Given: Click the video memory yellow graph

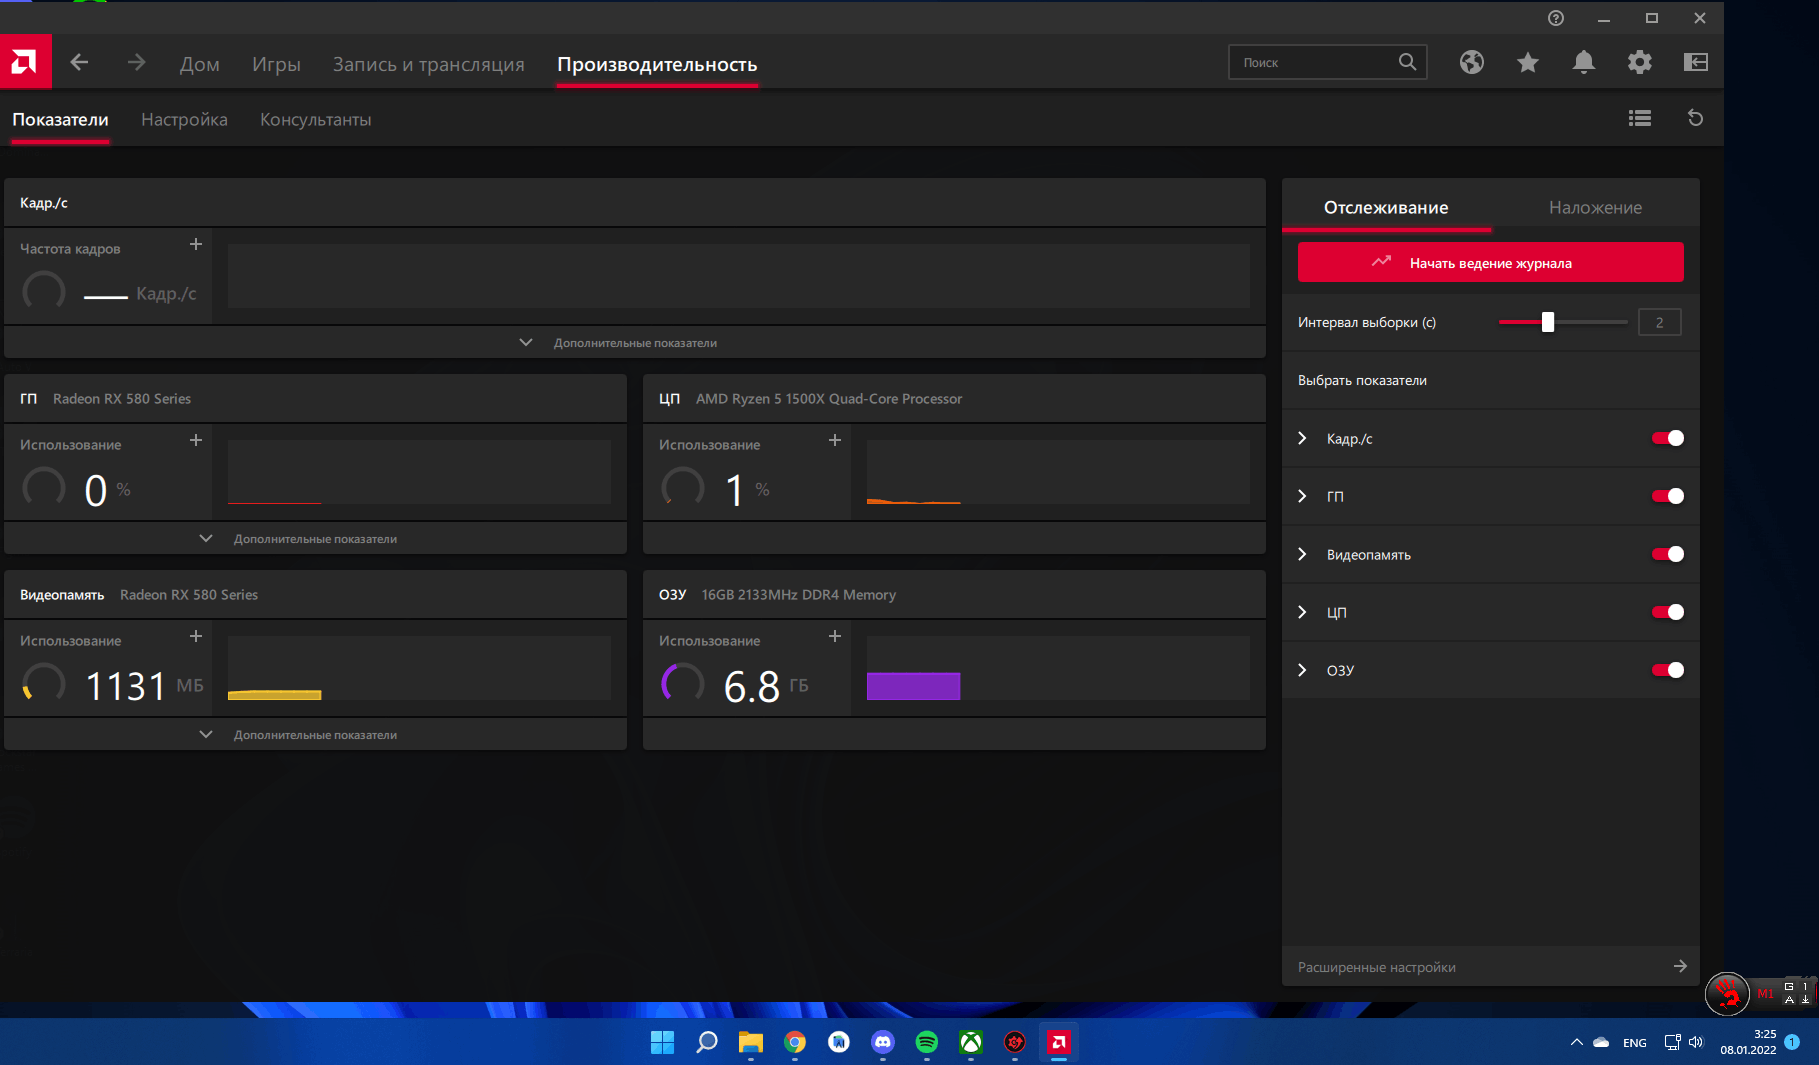Looking at the screenshot, I should point(274,694).
